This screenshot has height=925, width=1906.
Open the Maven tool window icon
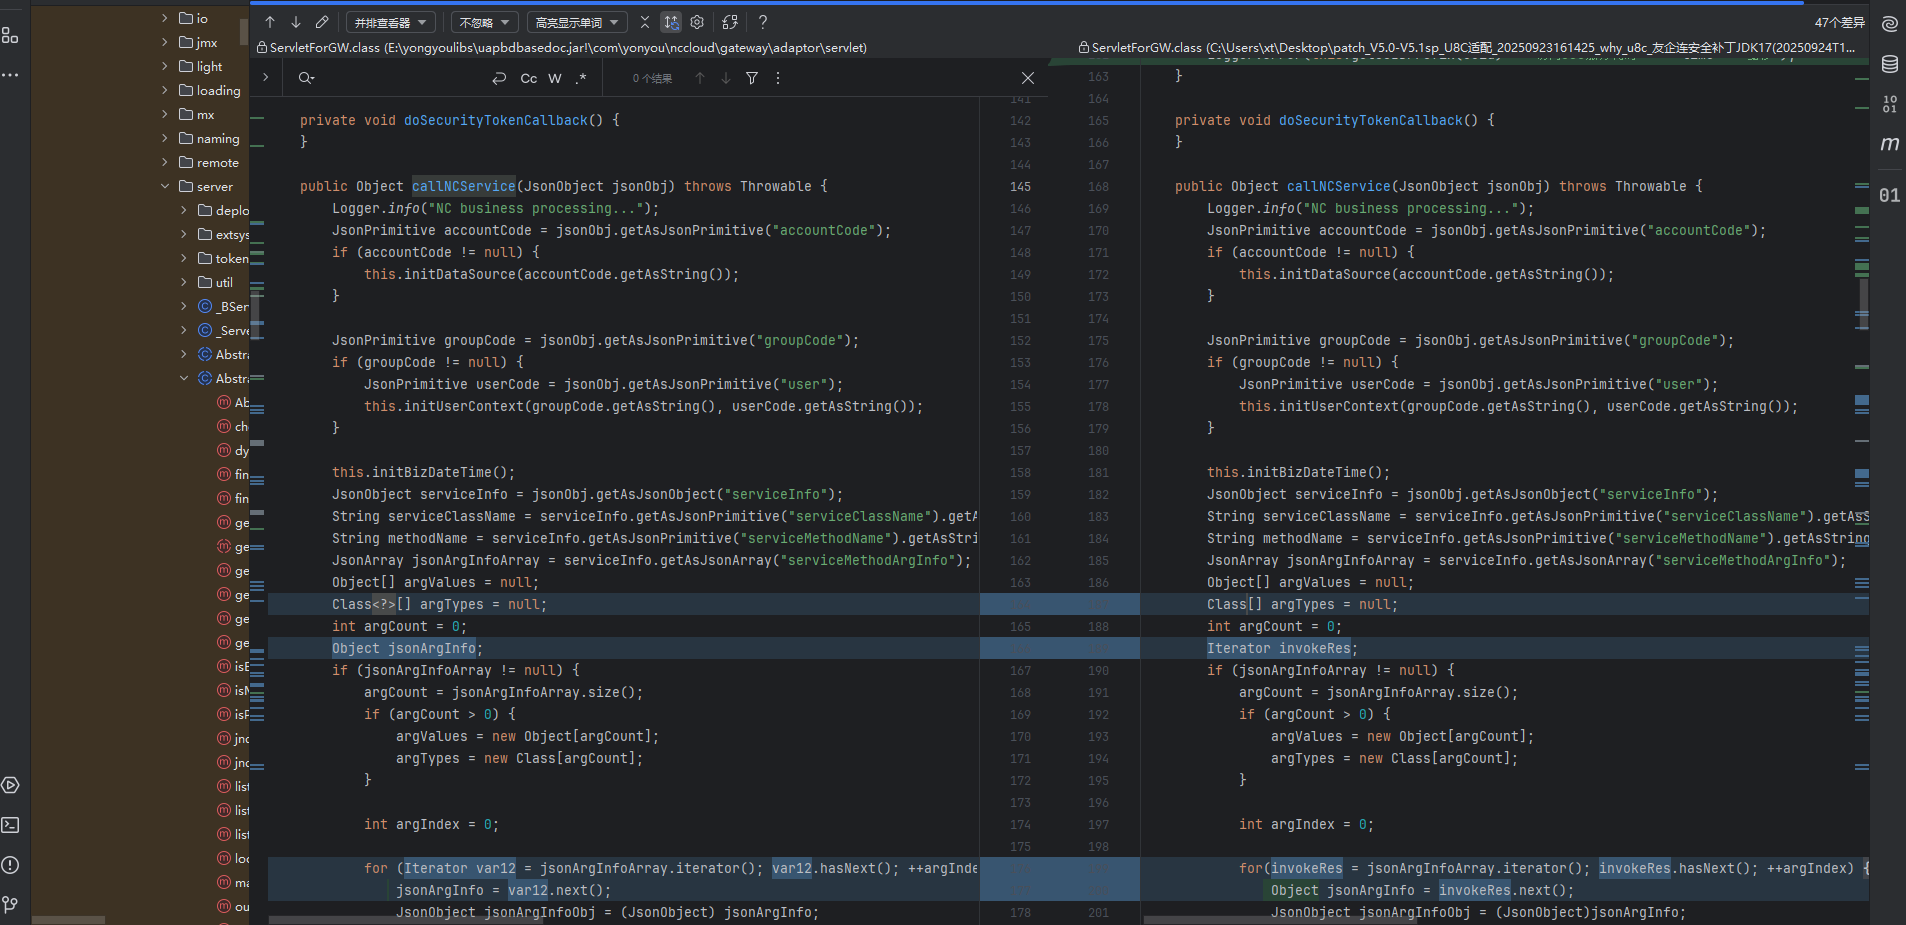(x=1889, y=144)
